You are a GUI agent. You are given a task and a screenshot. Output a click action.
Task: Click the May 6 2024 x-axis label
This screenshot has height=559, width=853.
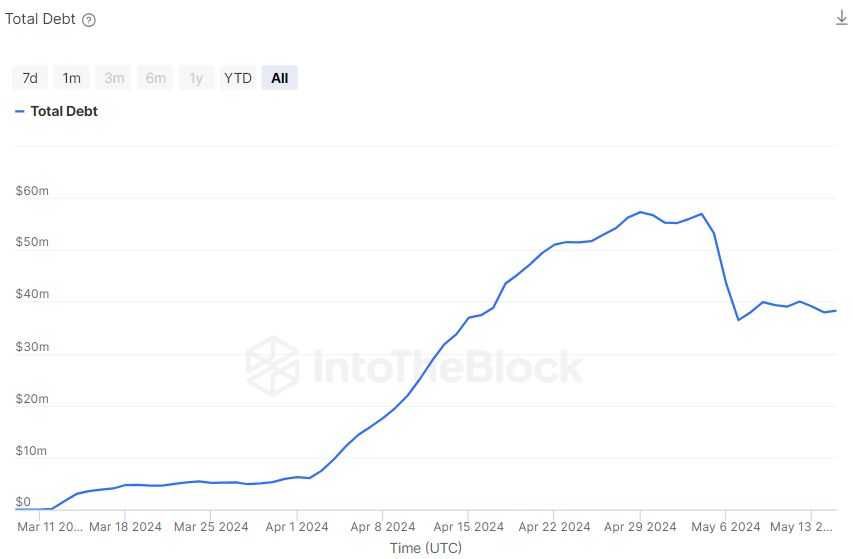tap(727, 526)
